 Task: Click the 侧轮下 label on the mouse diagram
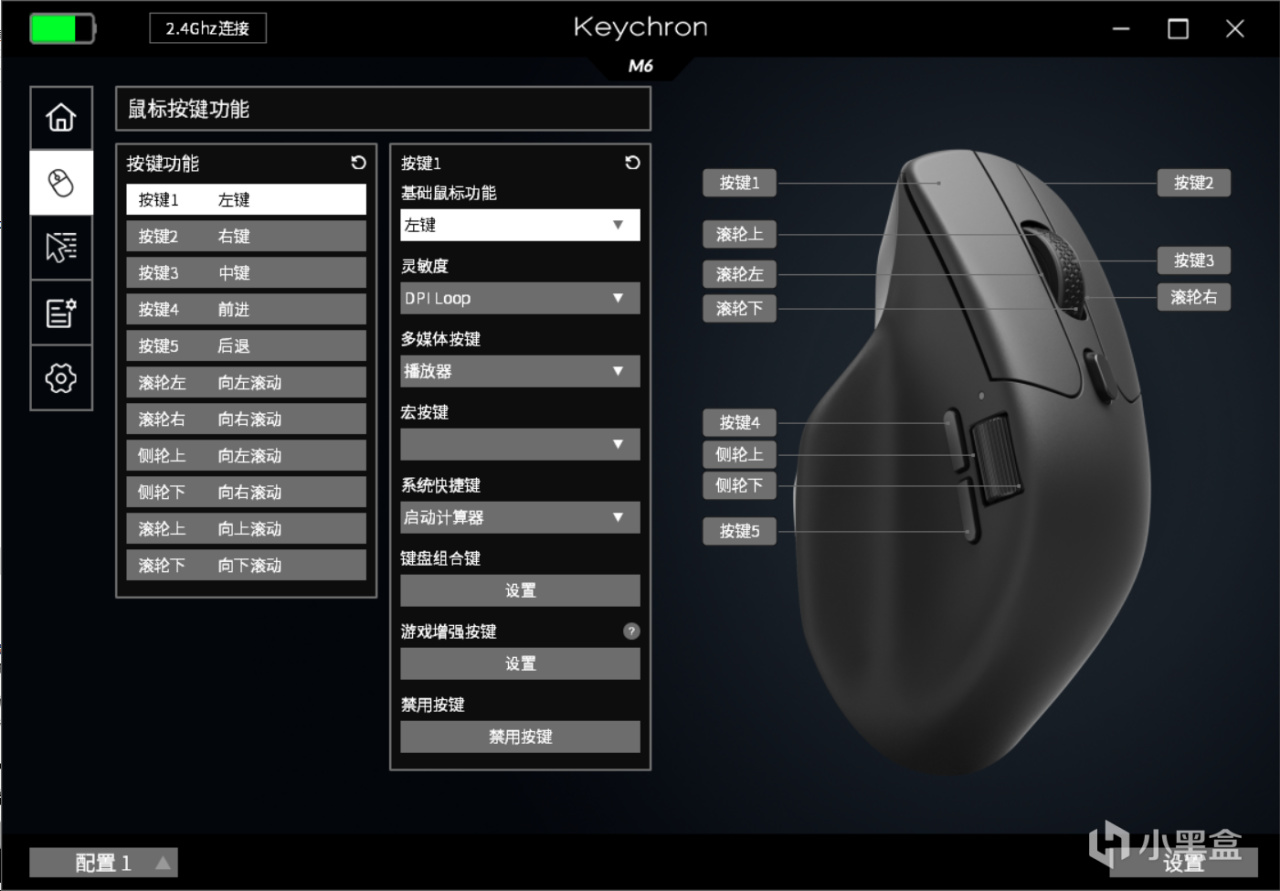click(x=740, y=486)
